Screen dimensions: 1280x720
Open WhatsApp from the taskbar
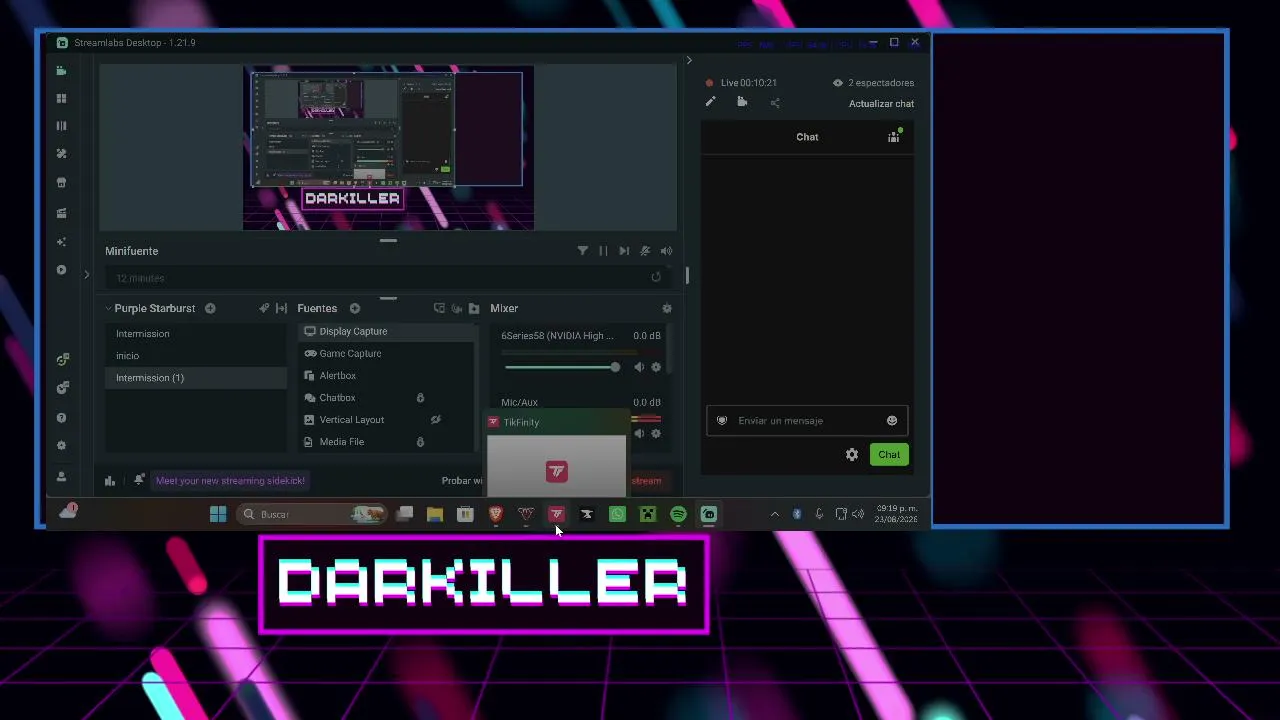pos(618,514)
